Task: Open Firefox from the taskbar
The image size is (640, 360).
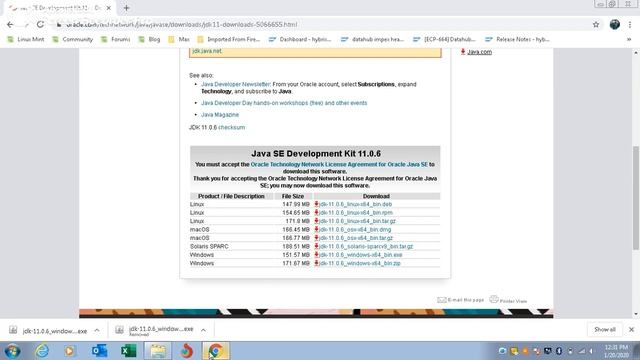Action: coord(187,351)
